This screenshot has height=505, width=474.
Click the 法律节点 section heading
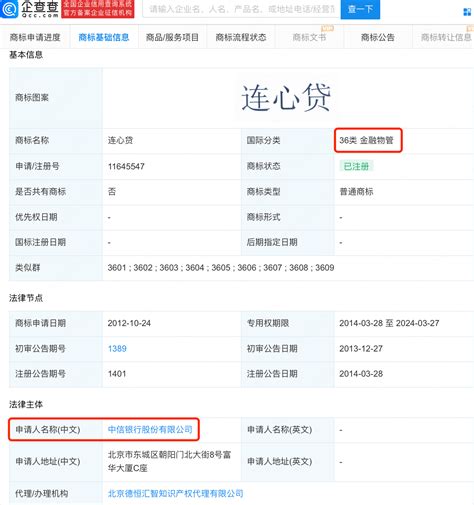pos(26,298)
